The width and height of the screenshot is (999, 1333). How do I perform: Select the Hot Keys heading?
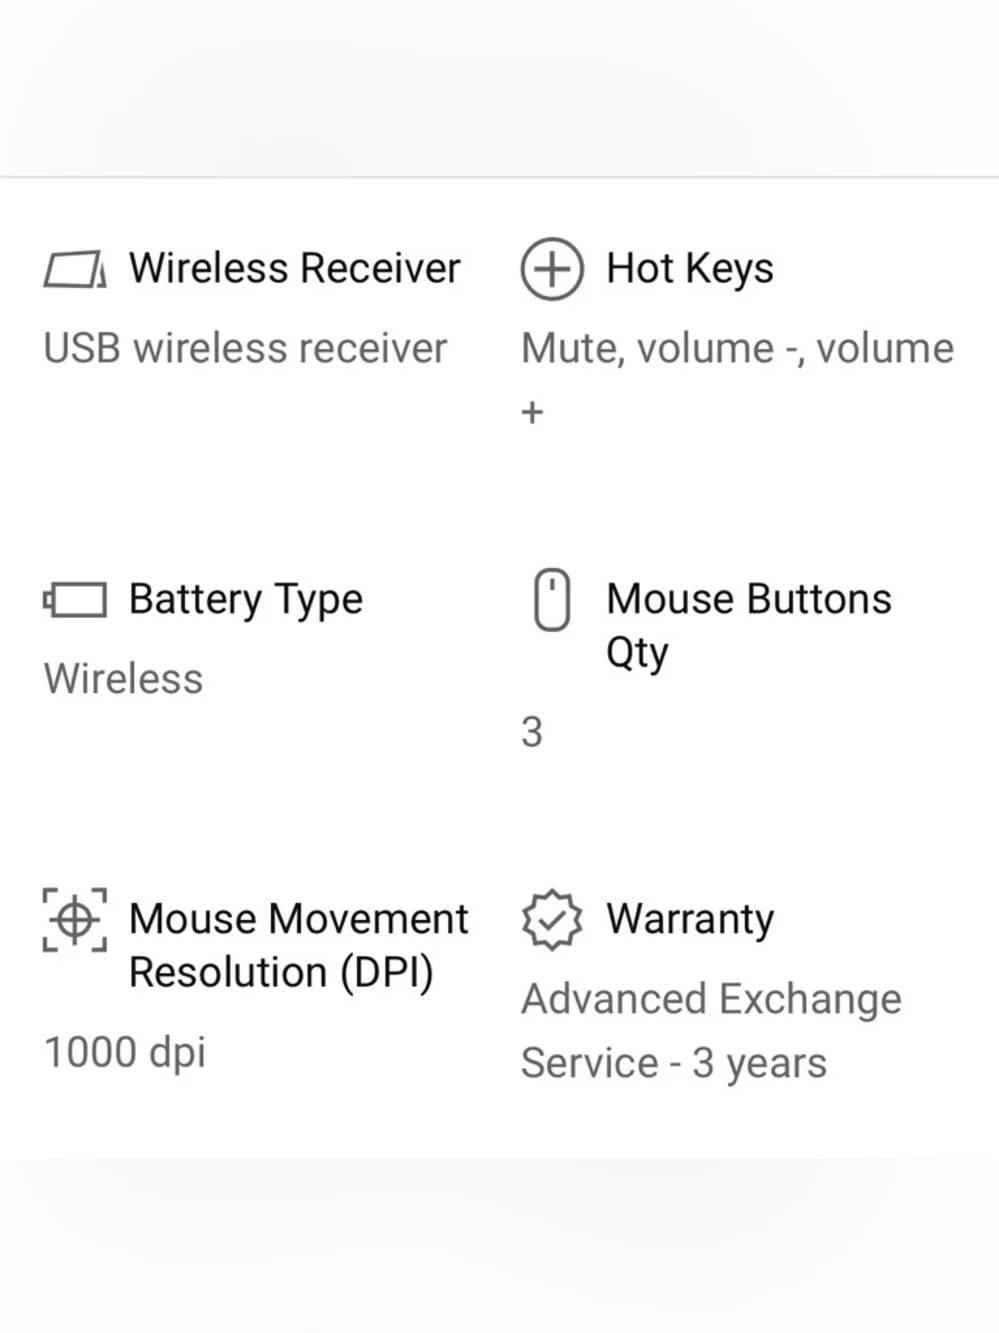[690, 269]
